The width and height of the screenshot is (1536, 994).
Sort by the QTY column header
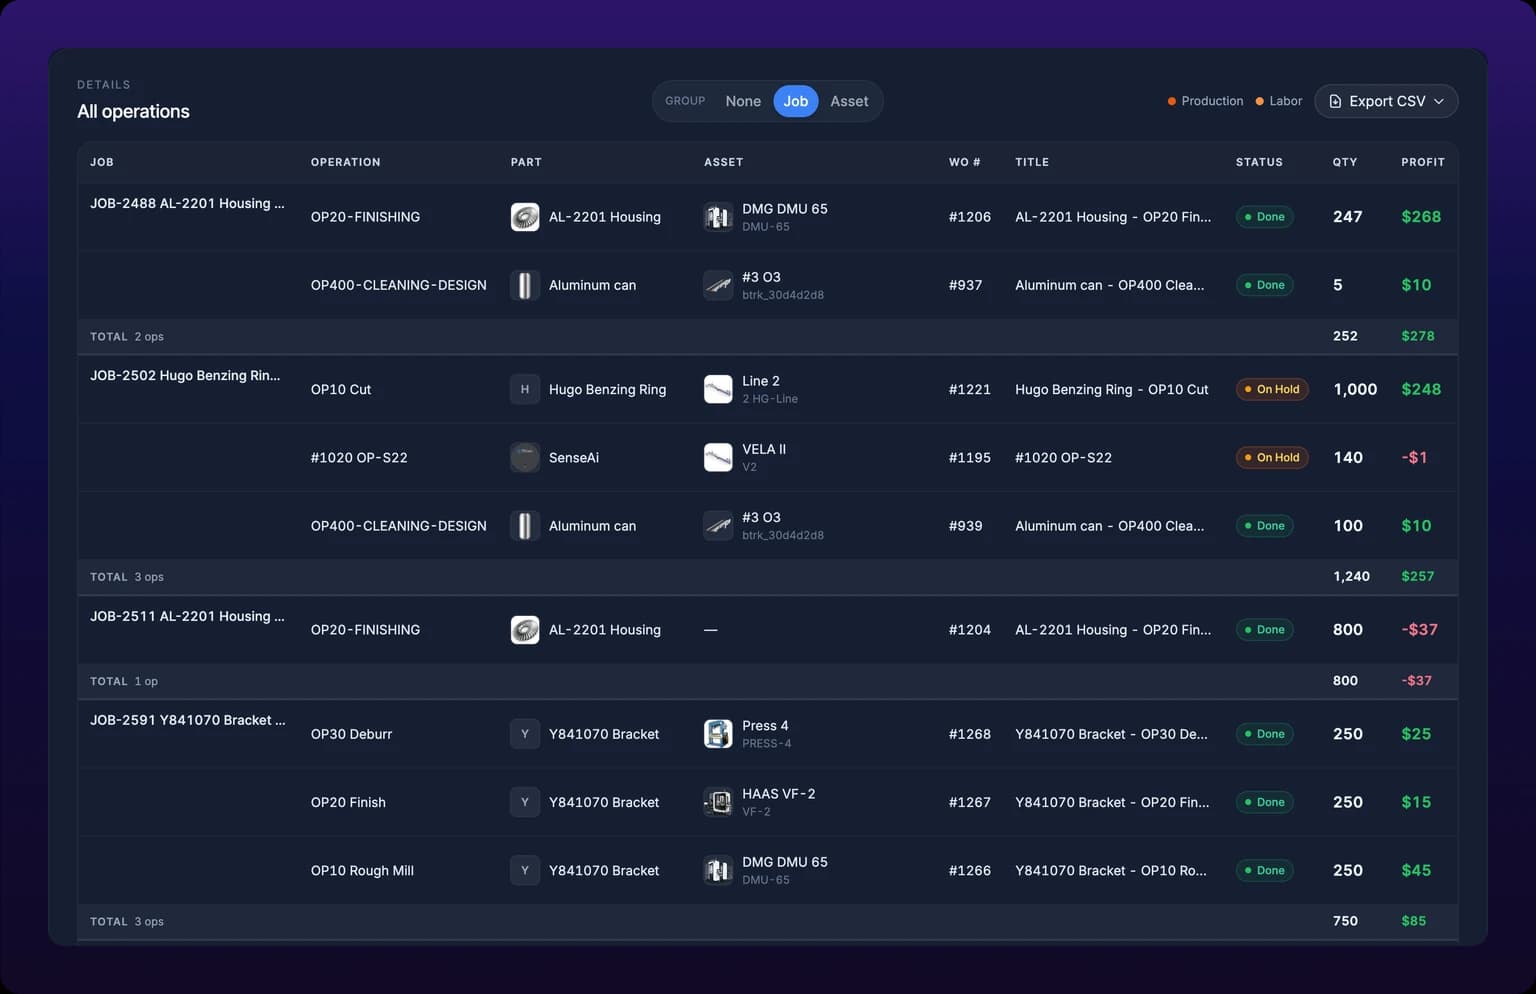point(1345,162)
